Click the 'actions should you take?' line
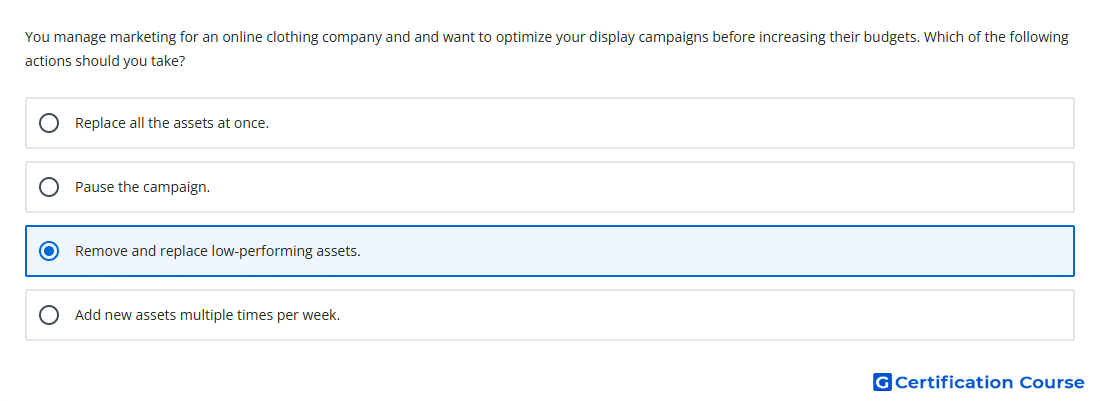Viewport: 1100px width, 401px height. (x=105, y=62)
